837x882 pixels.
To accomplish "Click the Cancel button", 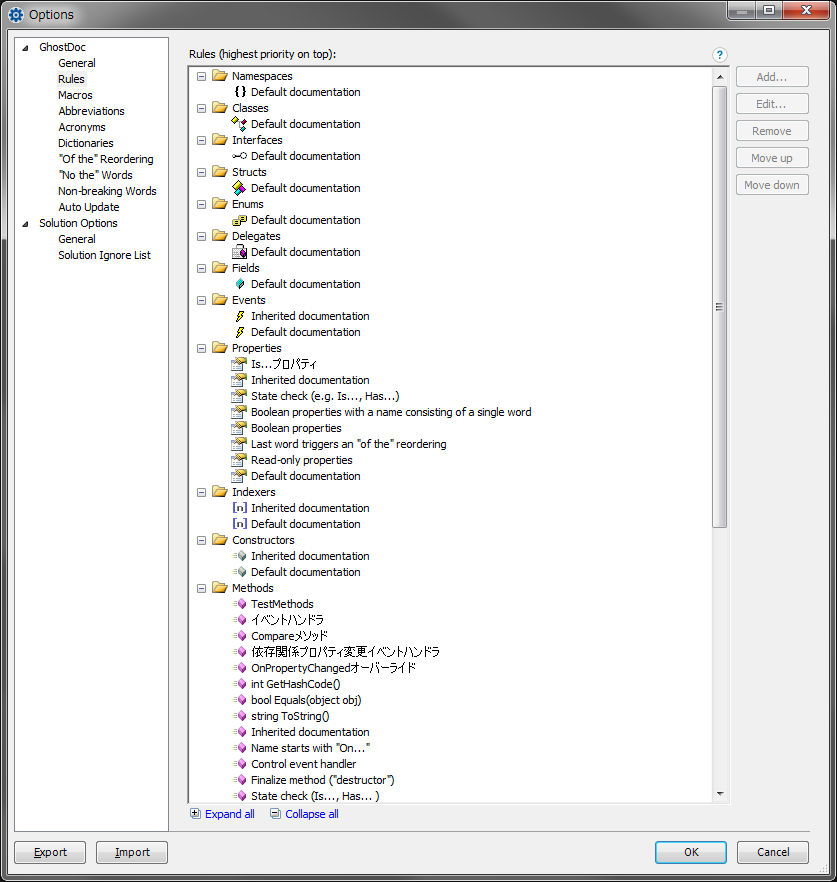I will (773, 852).
